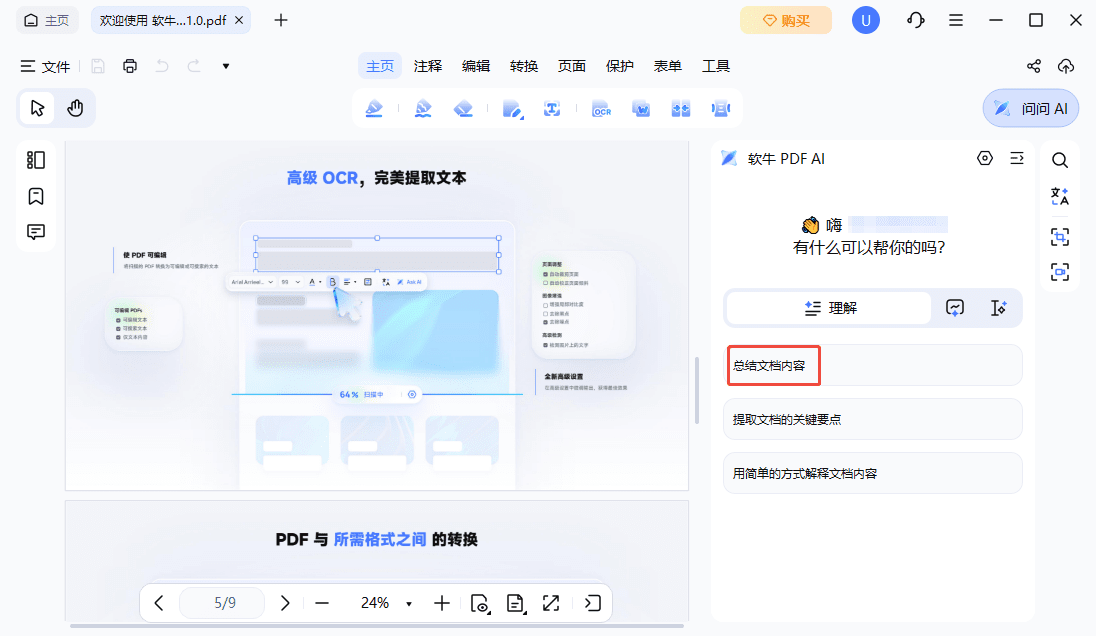Click the user avatar U
The width and height of the screenshot is (1096, 636).
coord(865,20)
